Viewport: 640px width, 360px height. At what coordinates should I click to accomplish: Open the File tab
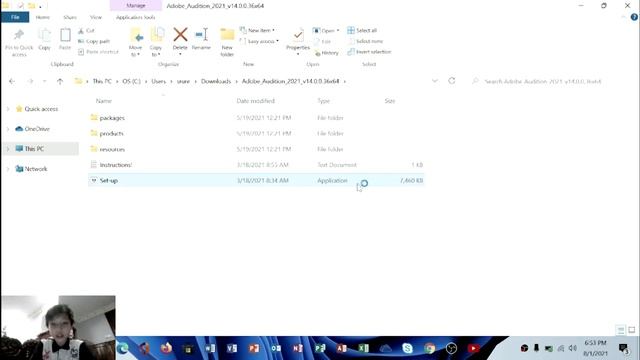tap(15, 17)
